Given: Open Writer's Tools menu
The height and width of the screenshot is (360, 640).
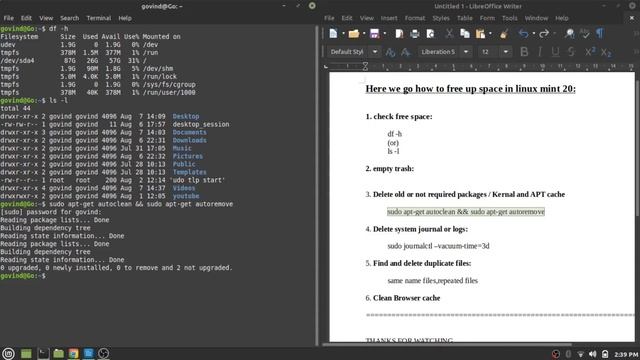Looking at the screenshot, I should click(x=509, y=18).
